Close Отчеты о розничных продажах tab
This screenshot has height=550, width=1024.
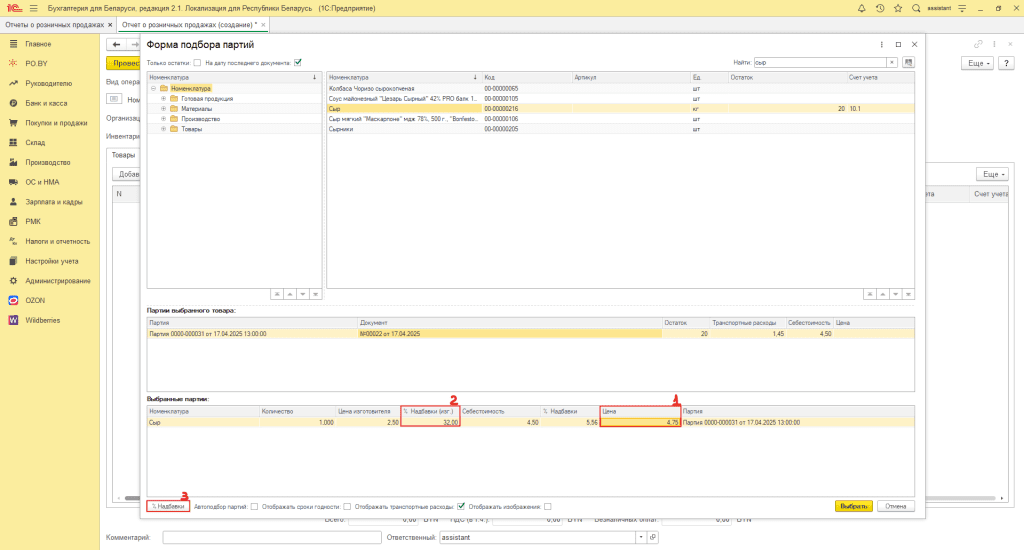click(x=110, y=25)
